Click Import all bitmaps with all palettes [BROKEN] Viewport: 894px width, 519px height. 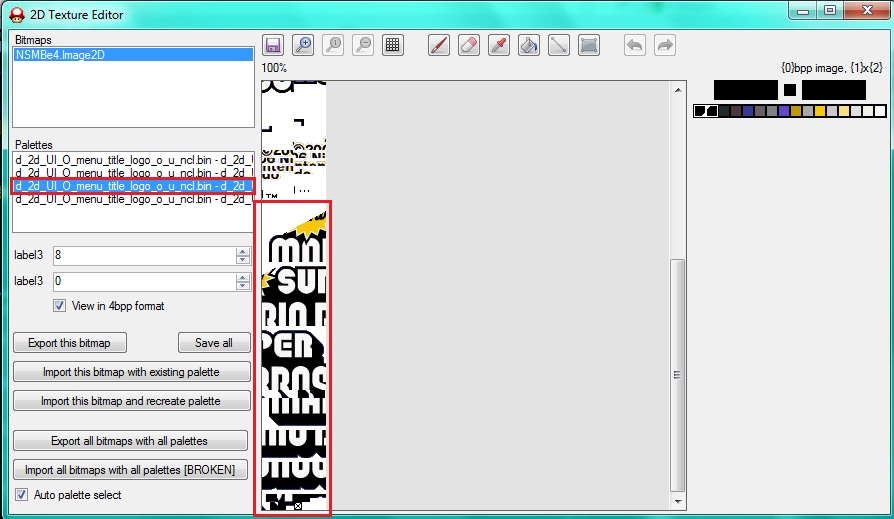point(130,470)
